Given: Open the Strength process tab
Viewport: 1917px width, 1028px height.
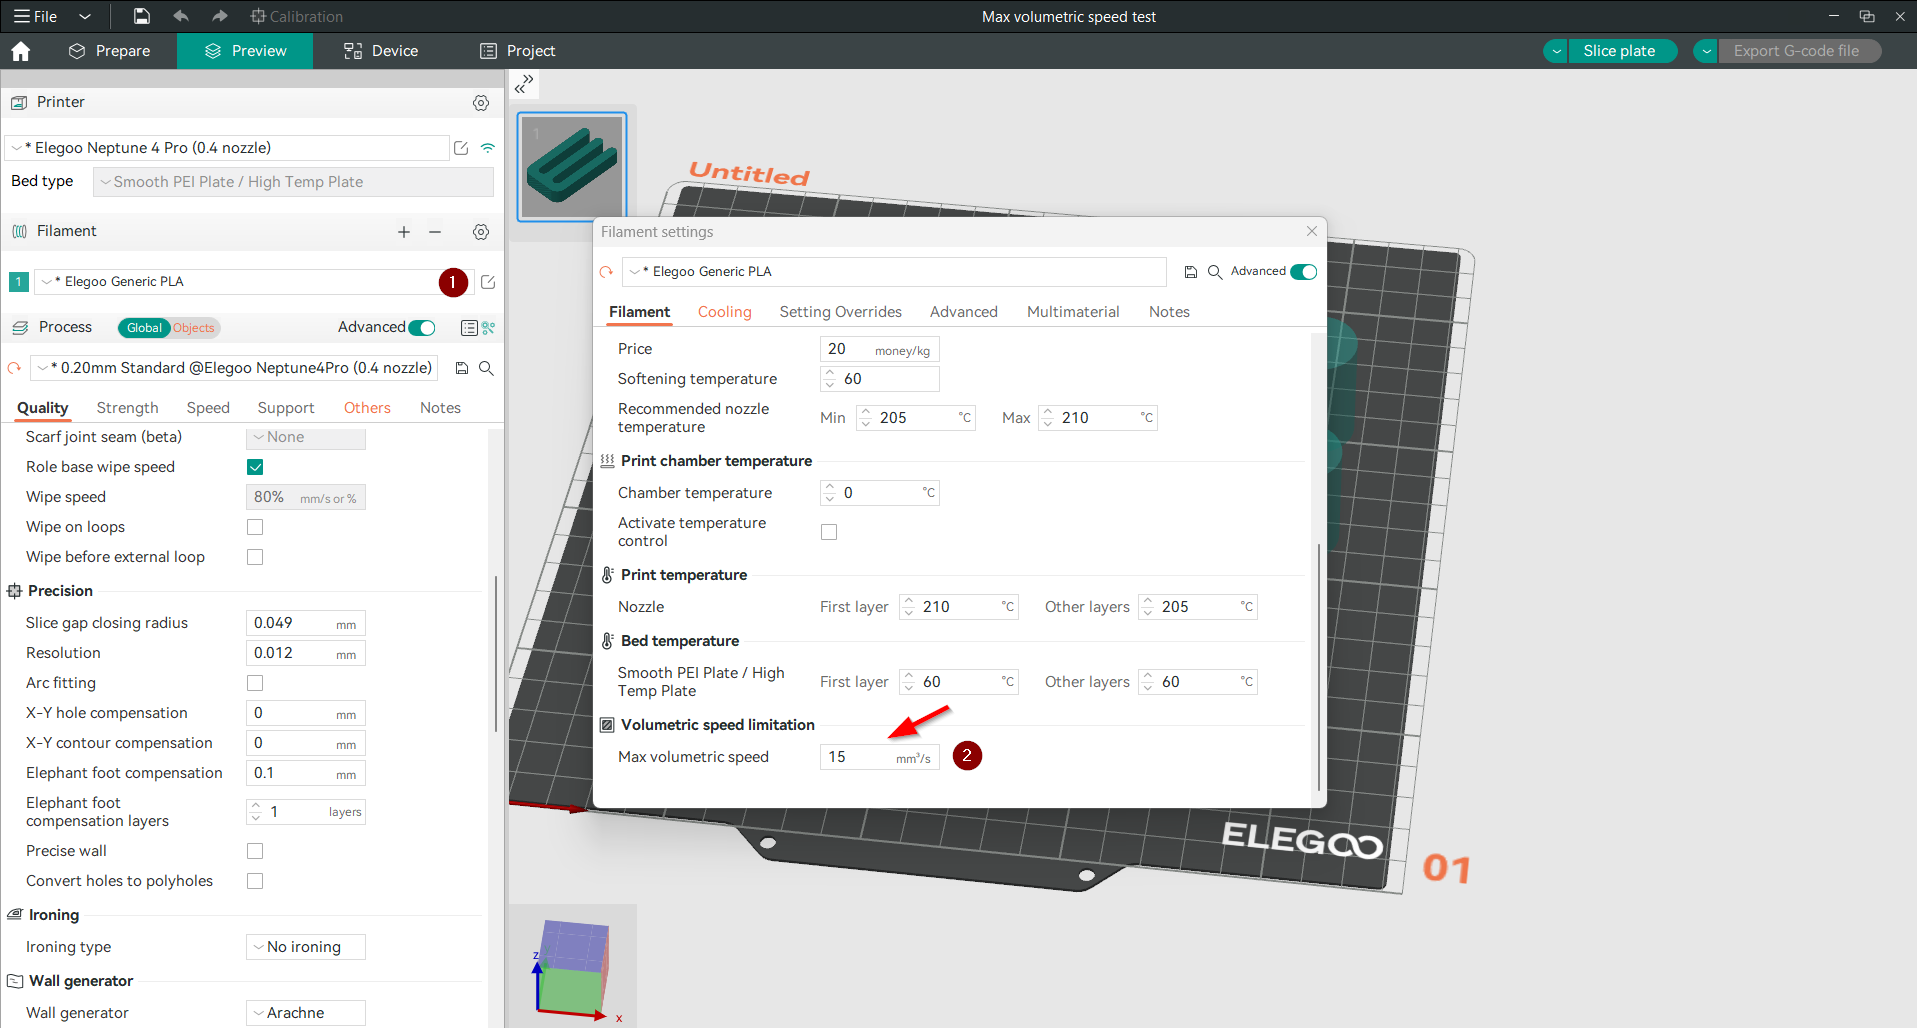Looking at the screenshot, I should click(x=127, y=408).
